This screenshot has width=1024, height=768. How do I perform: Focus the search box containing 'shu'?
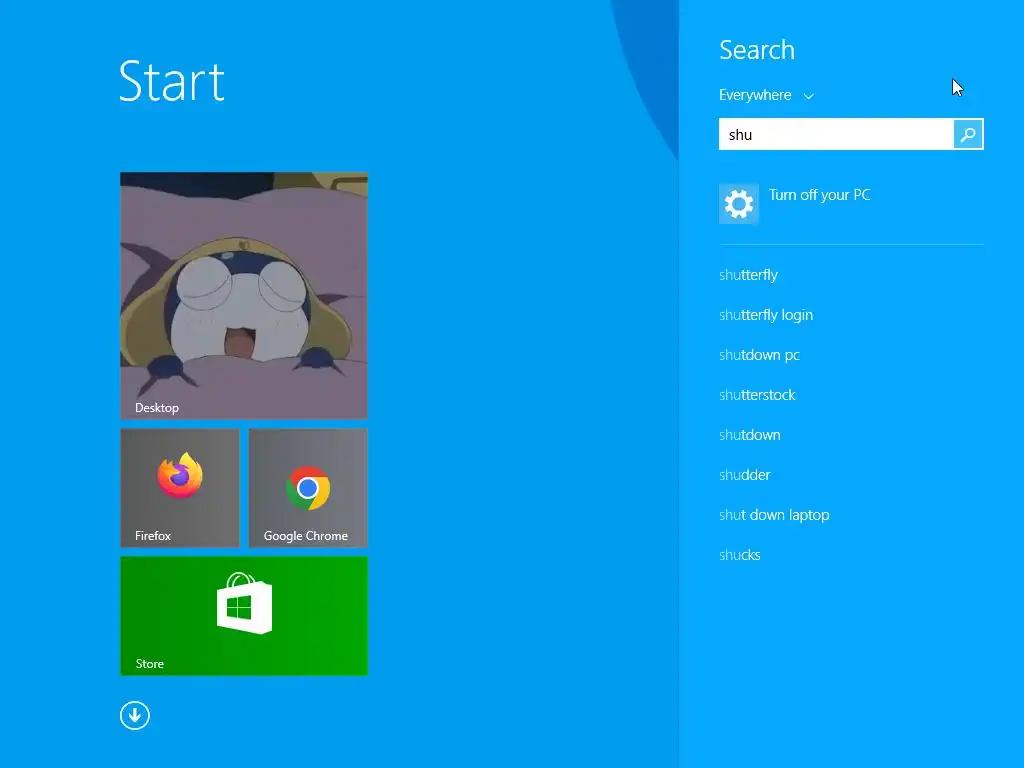tap(836, 135)
